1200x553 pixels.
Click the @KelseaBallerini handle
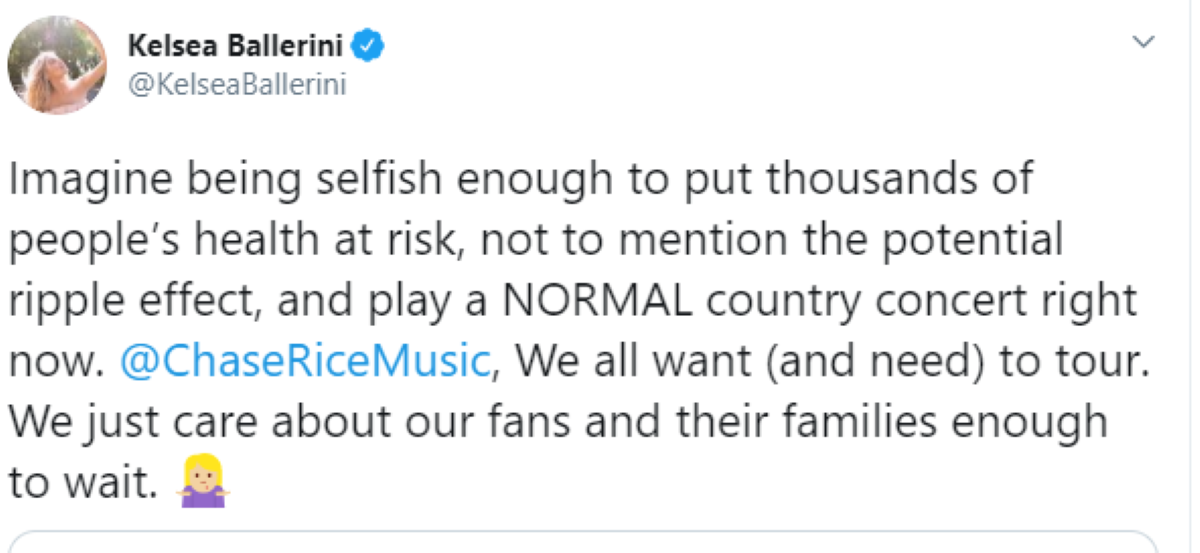[x=237, y=85]
